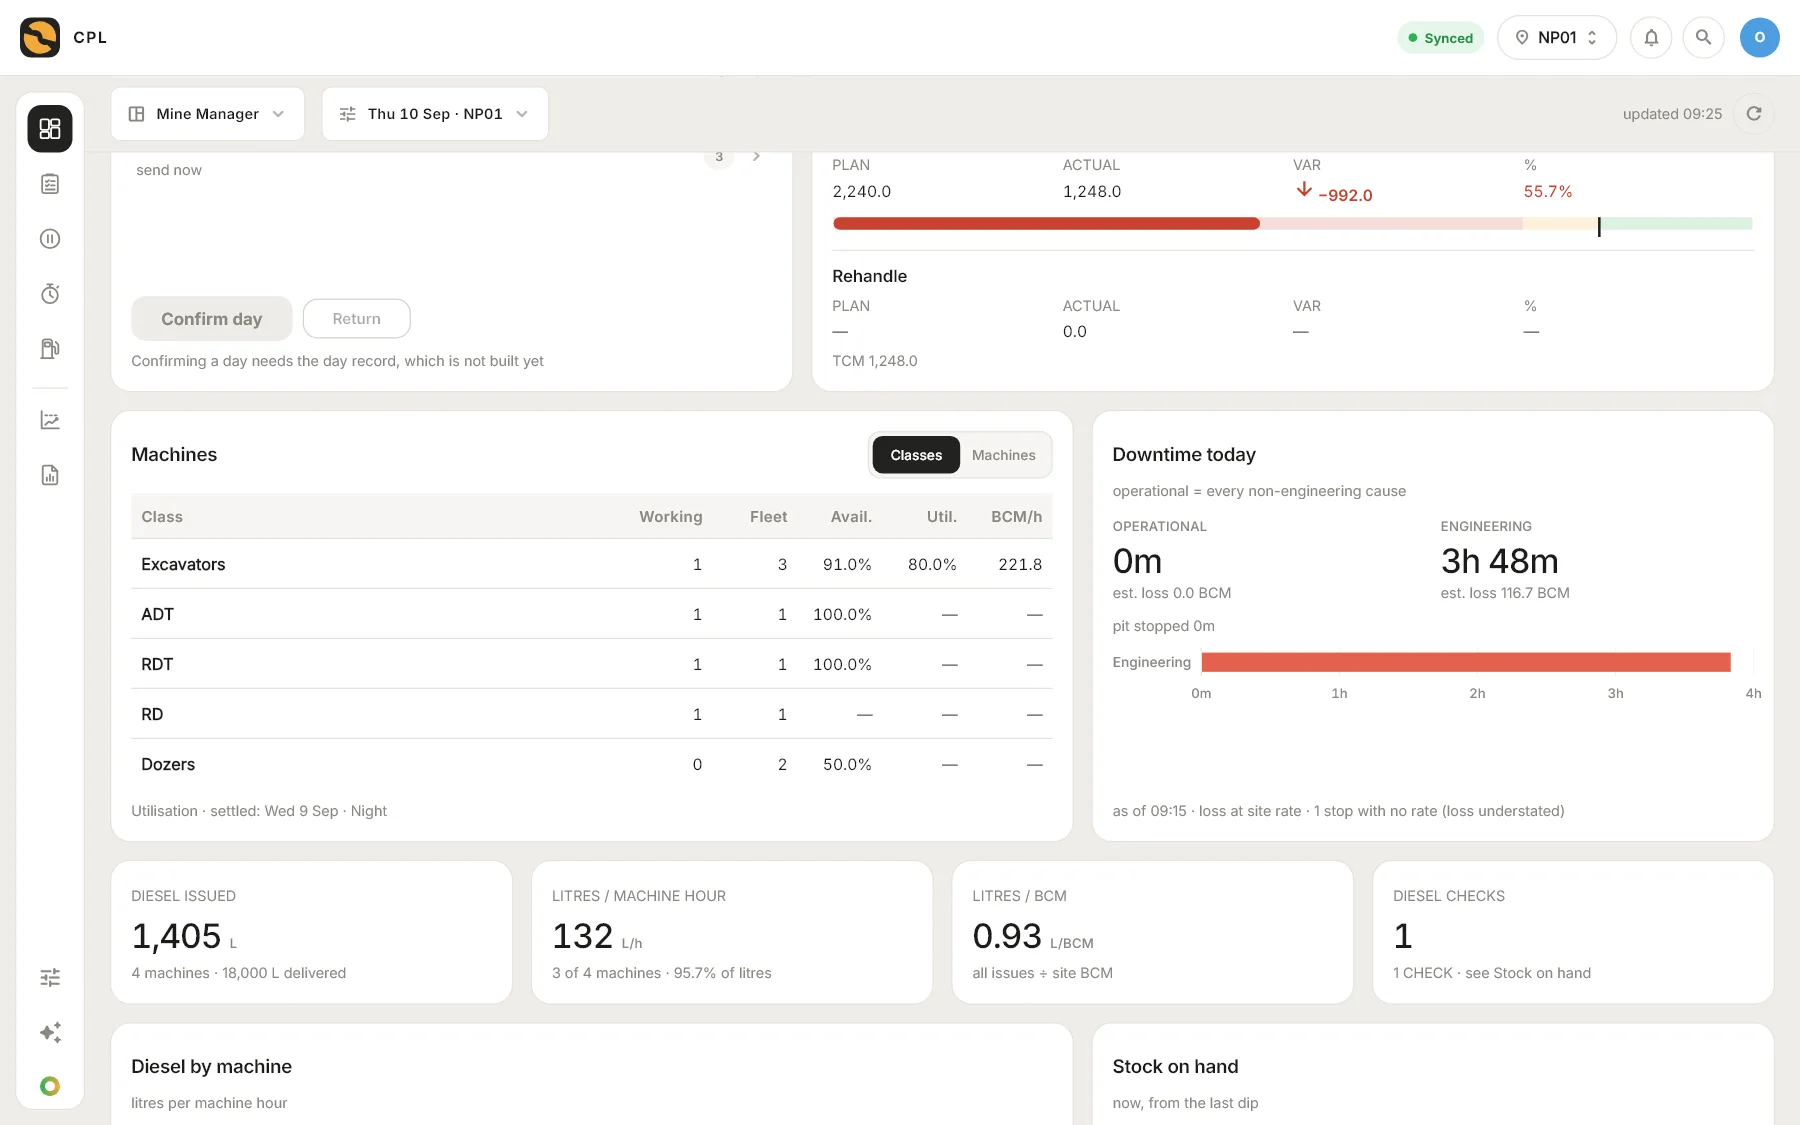Open the Thu 10 Sep · NP01 filter dropdown
This screenshot has height=1125, width=1800.
coord(435,114)
